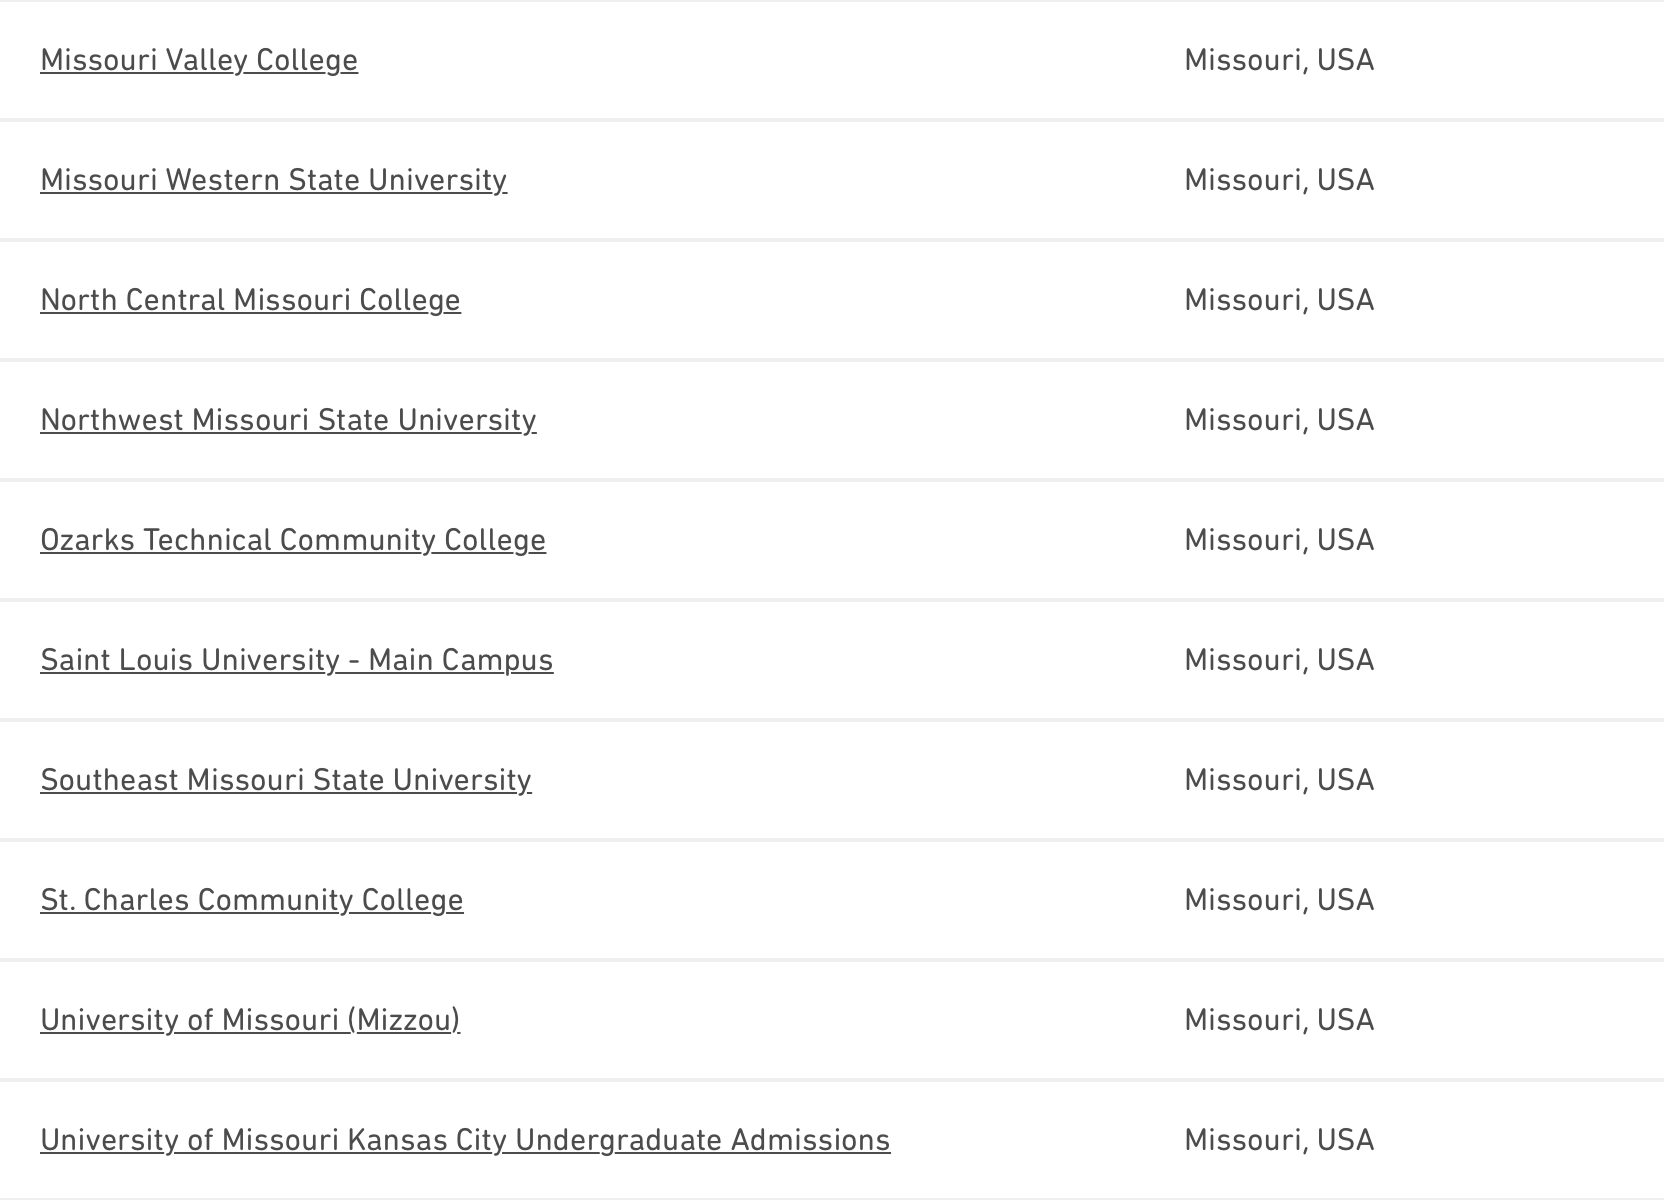
Task: Open North Central Missouri College page
Action: pos(250,300)
